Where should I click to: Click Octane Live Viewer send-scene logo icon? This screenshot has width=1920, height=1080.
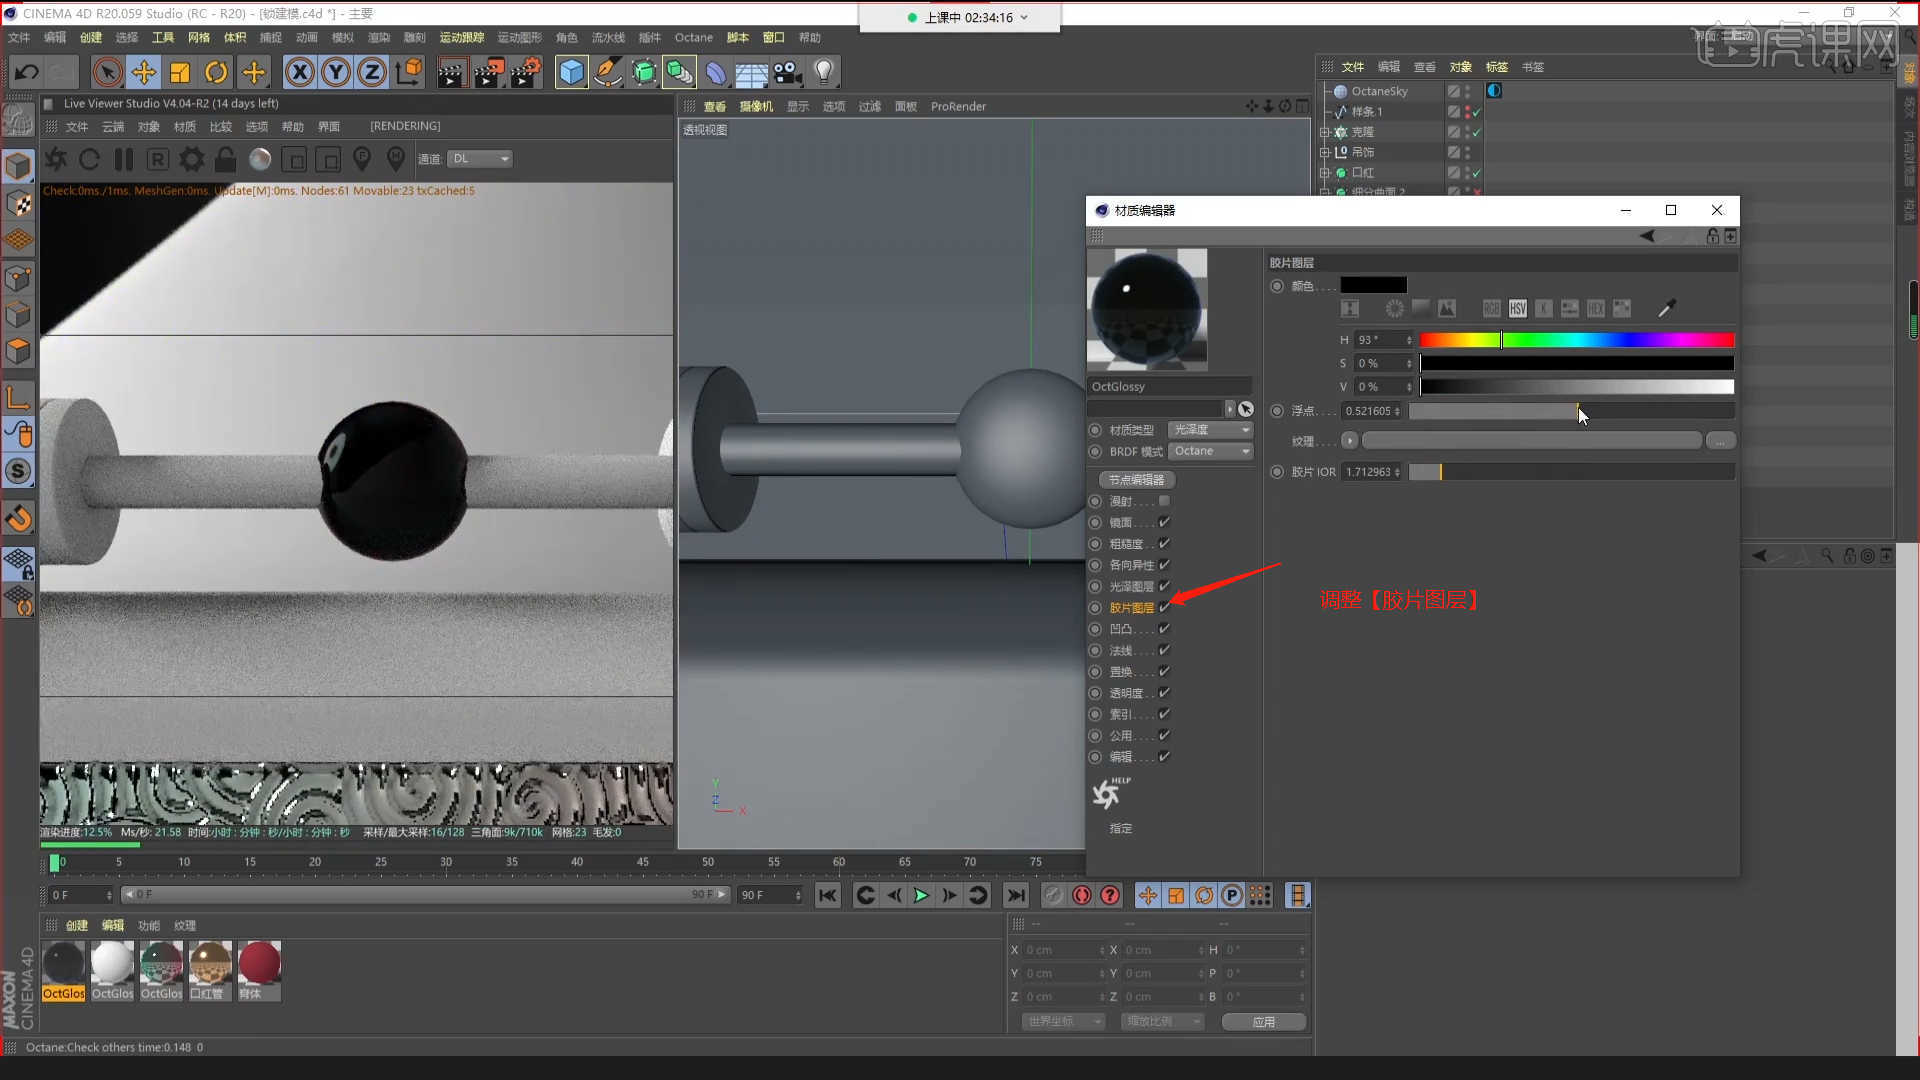(x=56, y=159)
